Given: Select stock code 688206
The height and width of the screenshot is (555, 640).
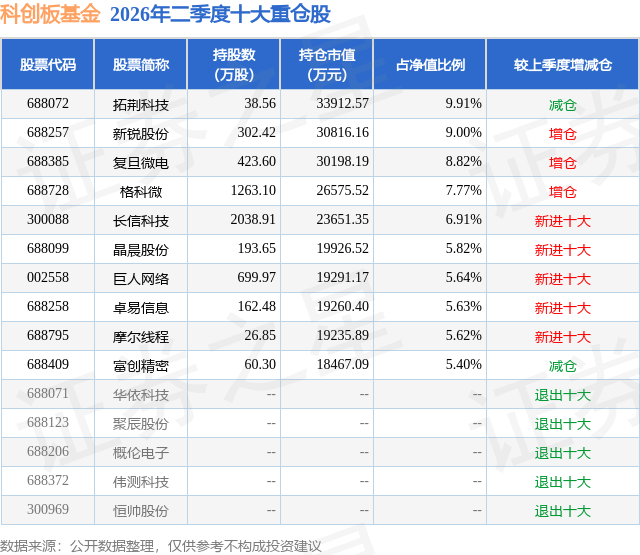Looking at the screenshot, I should (48, 451).
